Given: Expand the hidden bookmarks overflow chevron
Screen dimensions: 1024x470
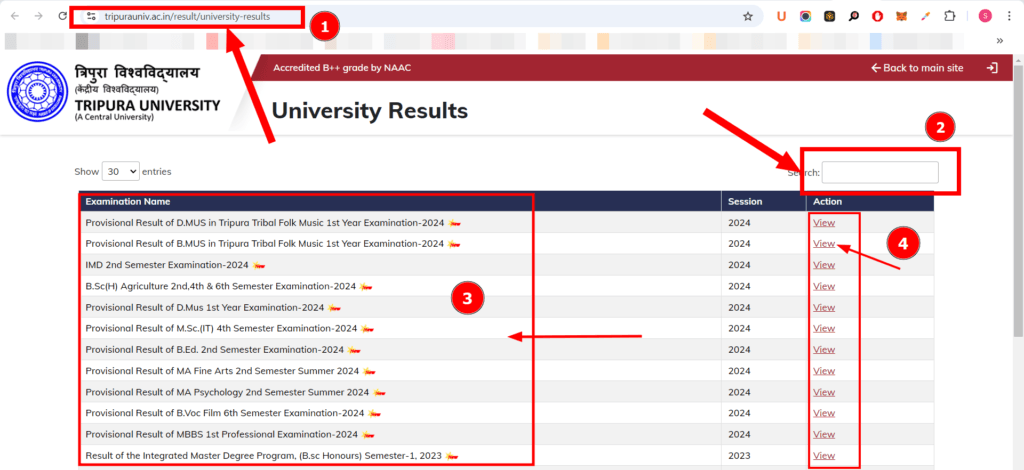Looking at the screenshot, I should (999, 41).
